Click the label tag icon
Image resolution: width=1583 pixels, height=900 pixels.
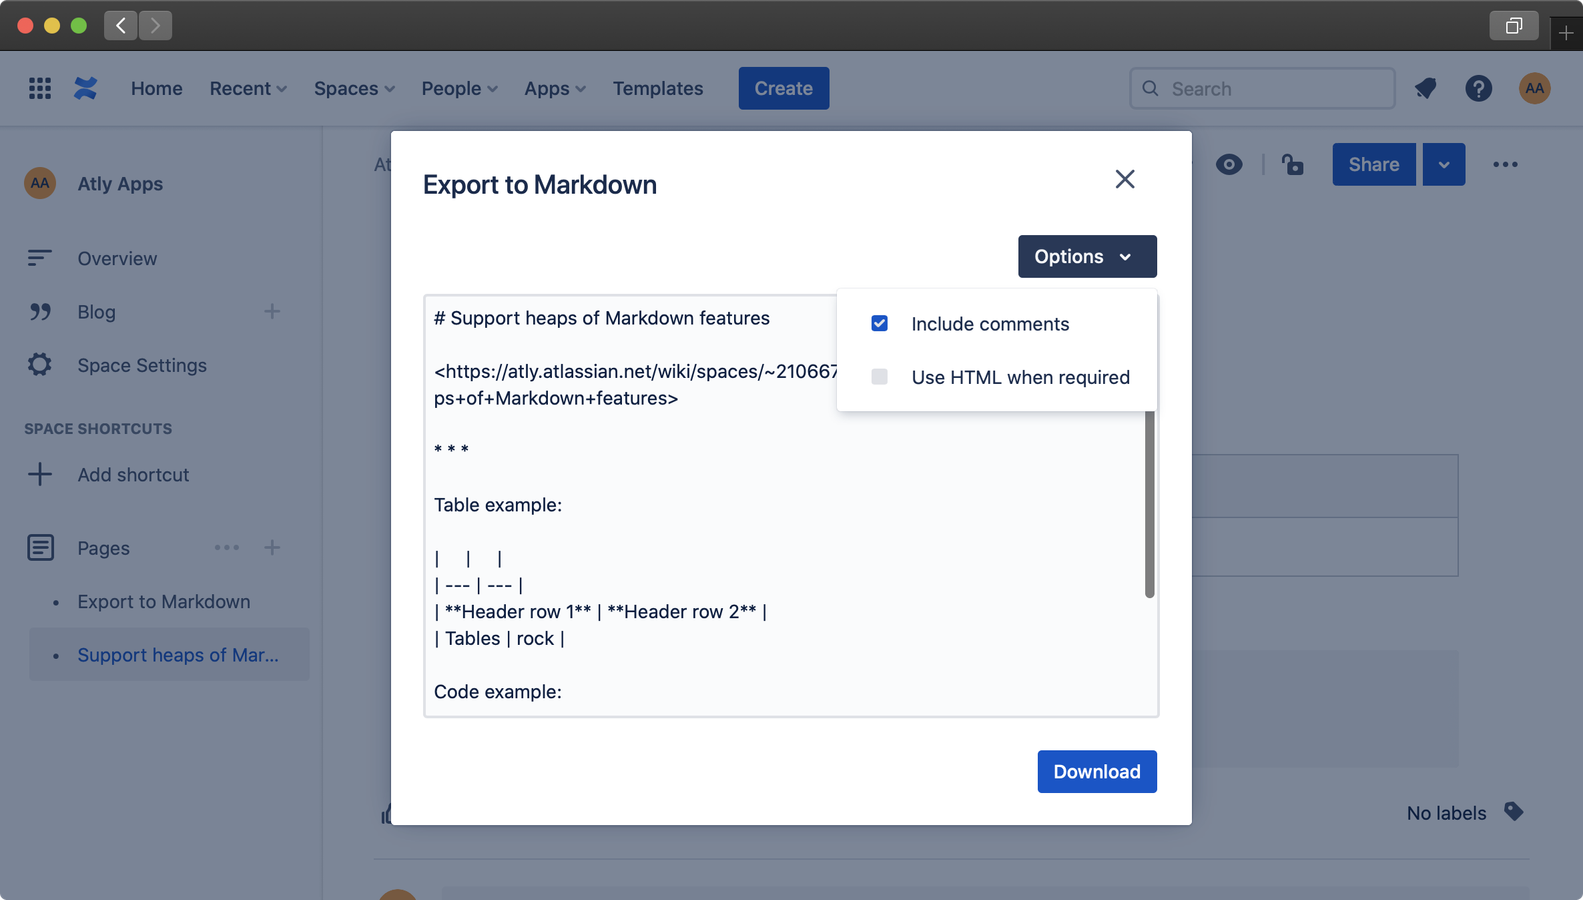pyautogui.click(x=1513, y=812)
